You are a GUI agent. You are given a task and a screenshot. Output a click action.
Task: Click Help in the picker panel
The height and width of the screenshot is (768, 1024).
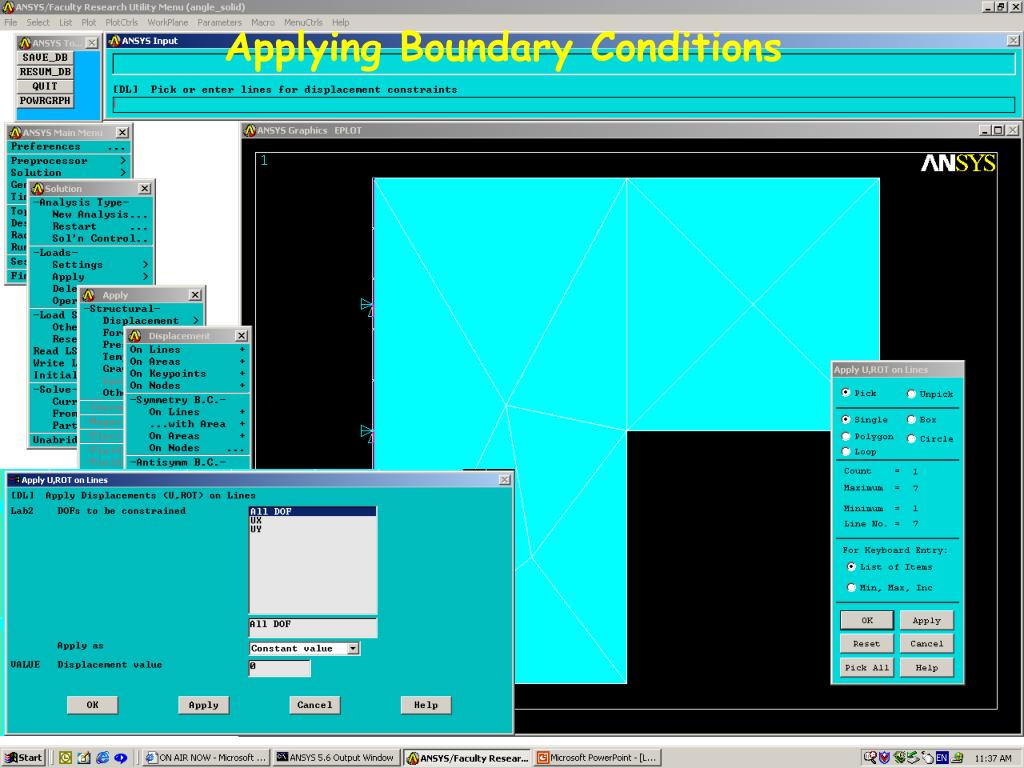(926, 667)
